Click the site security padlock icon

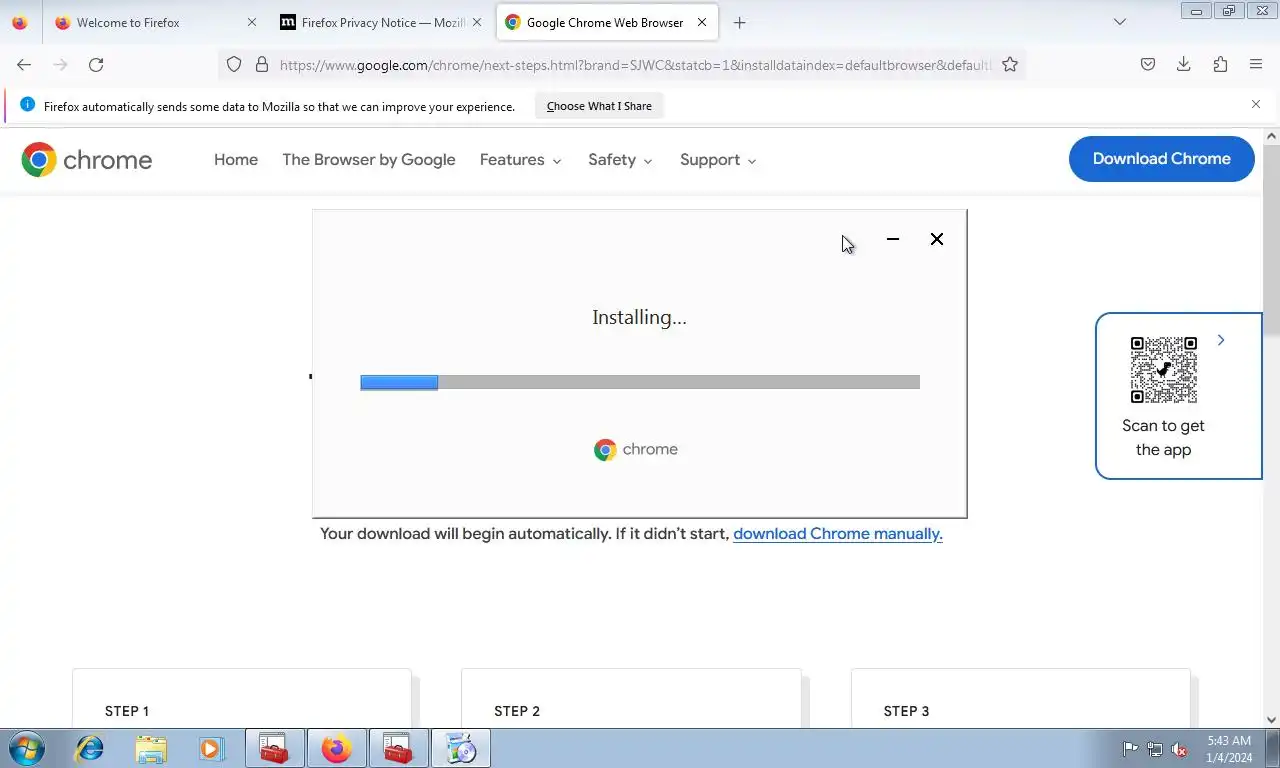pyautogui.click(x=262, y=65)
